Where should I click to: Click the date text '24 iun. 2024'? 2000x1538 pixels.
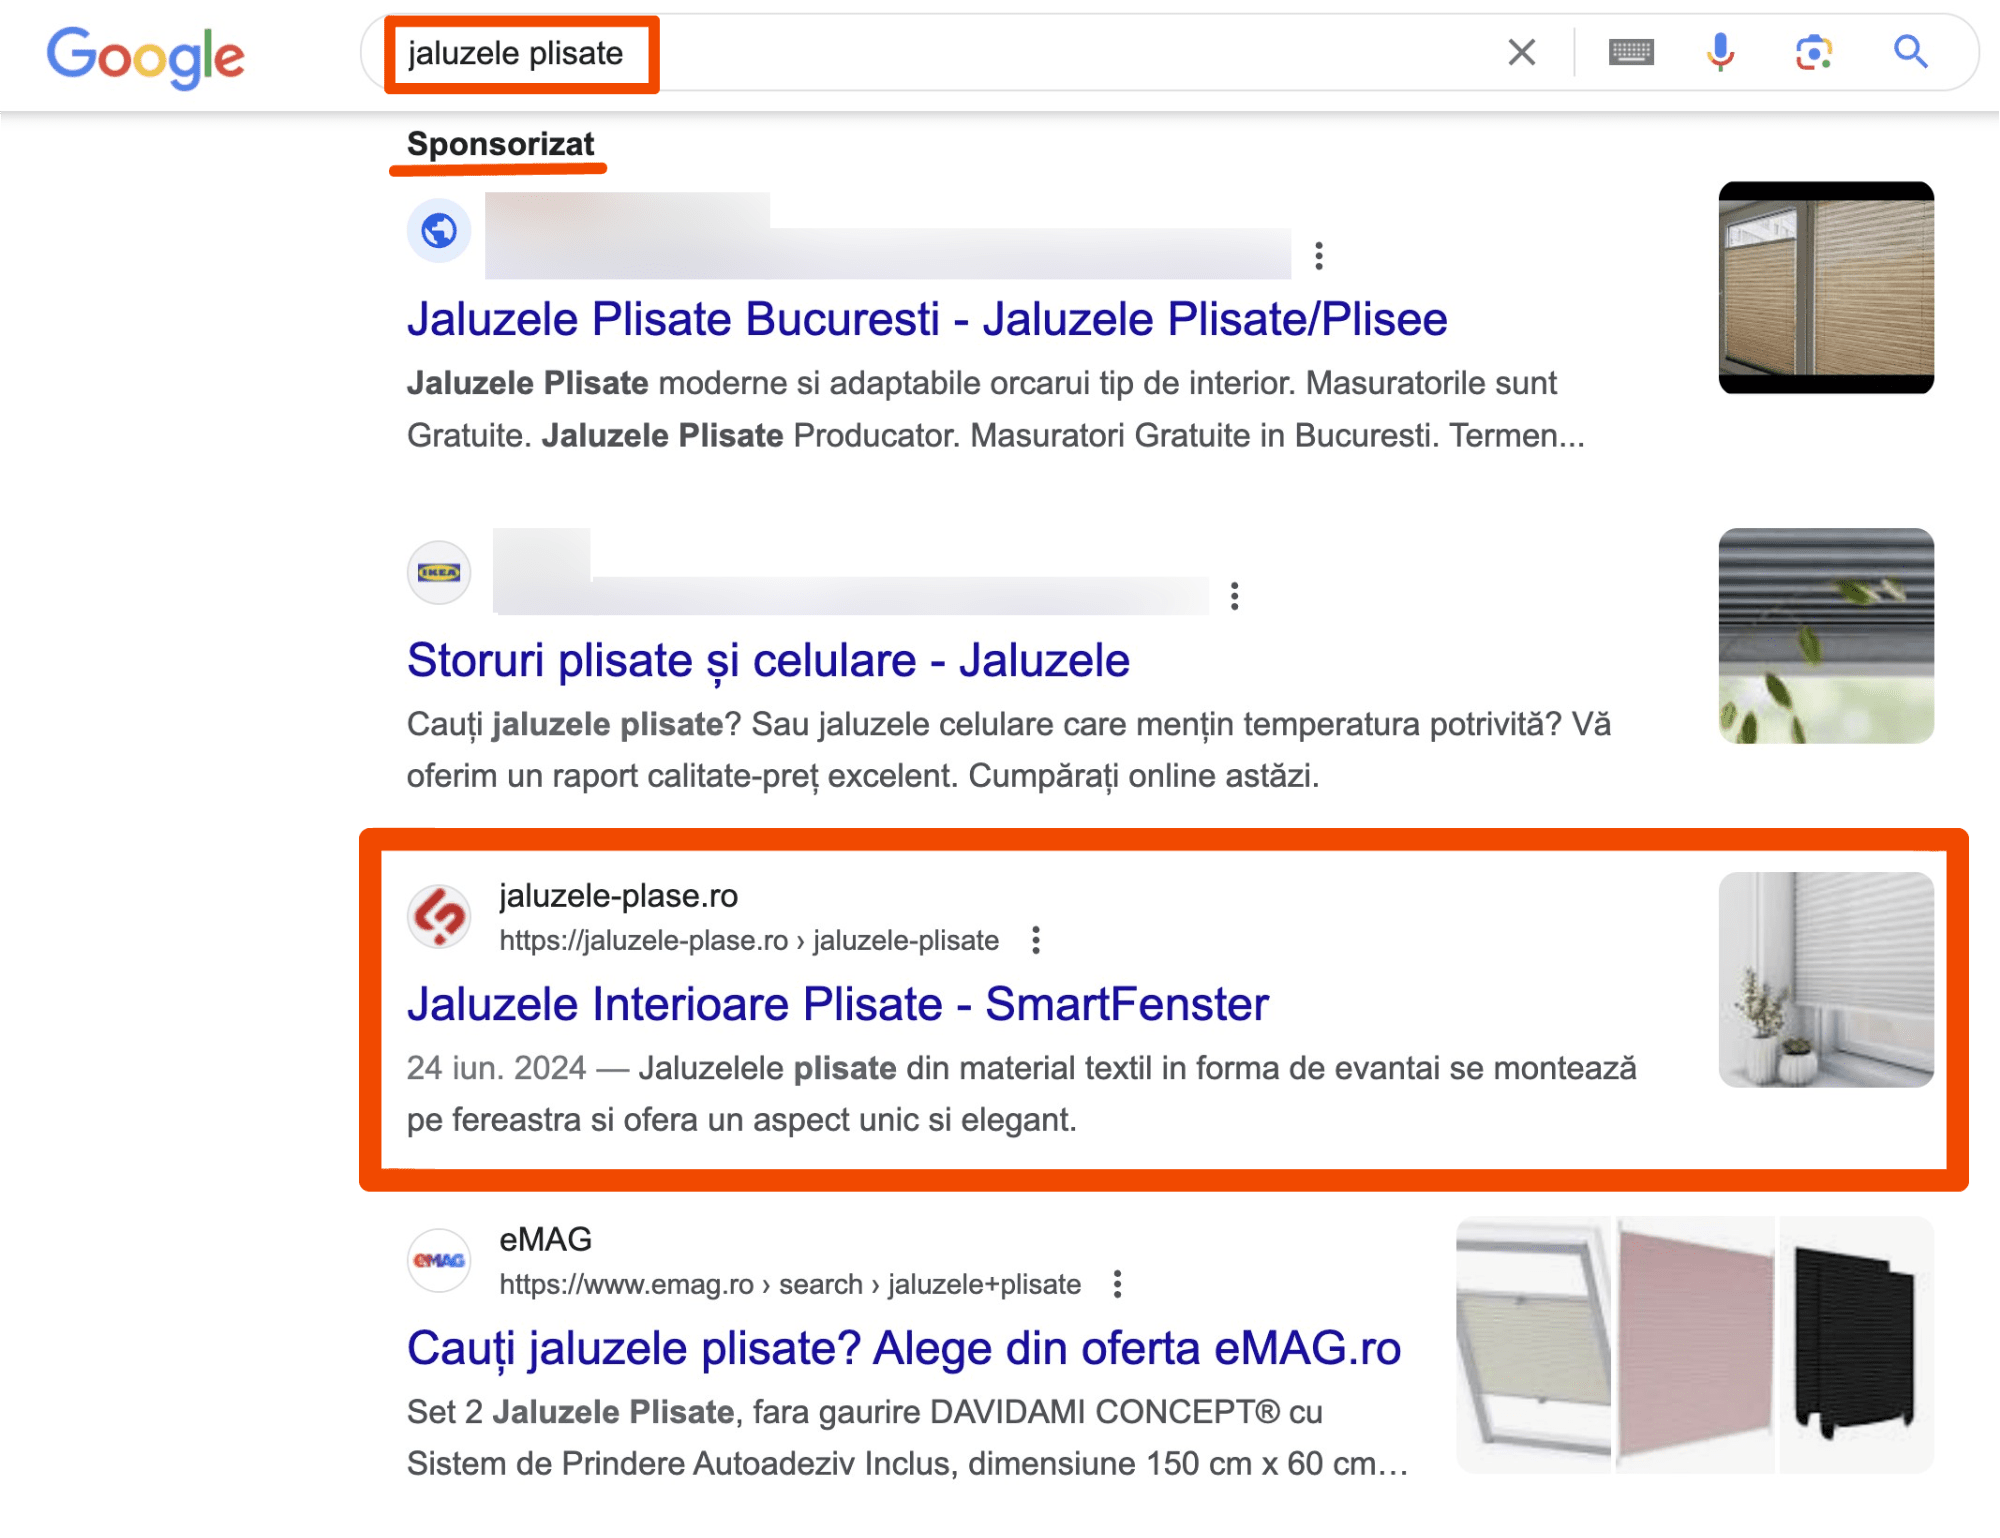496,1068
